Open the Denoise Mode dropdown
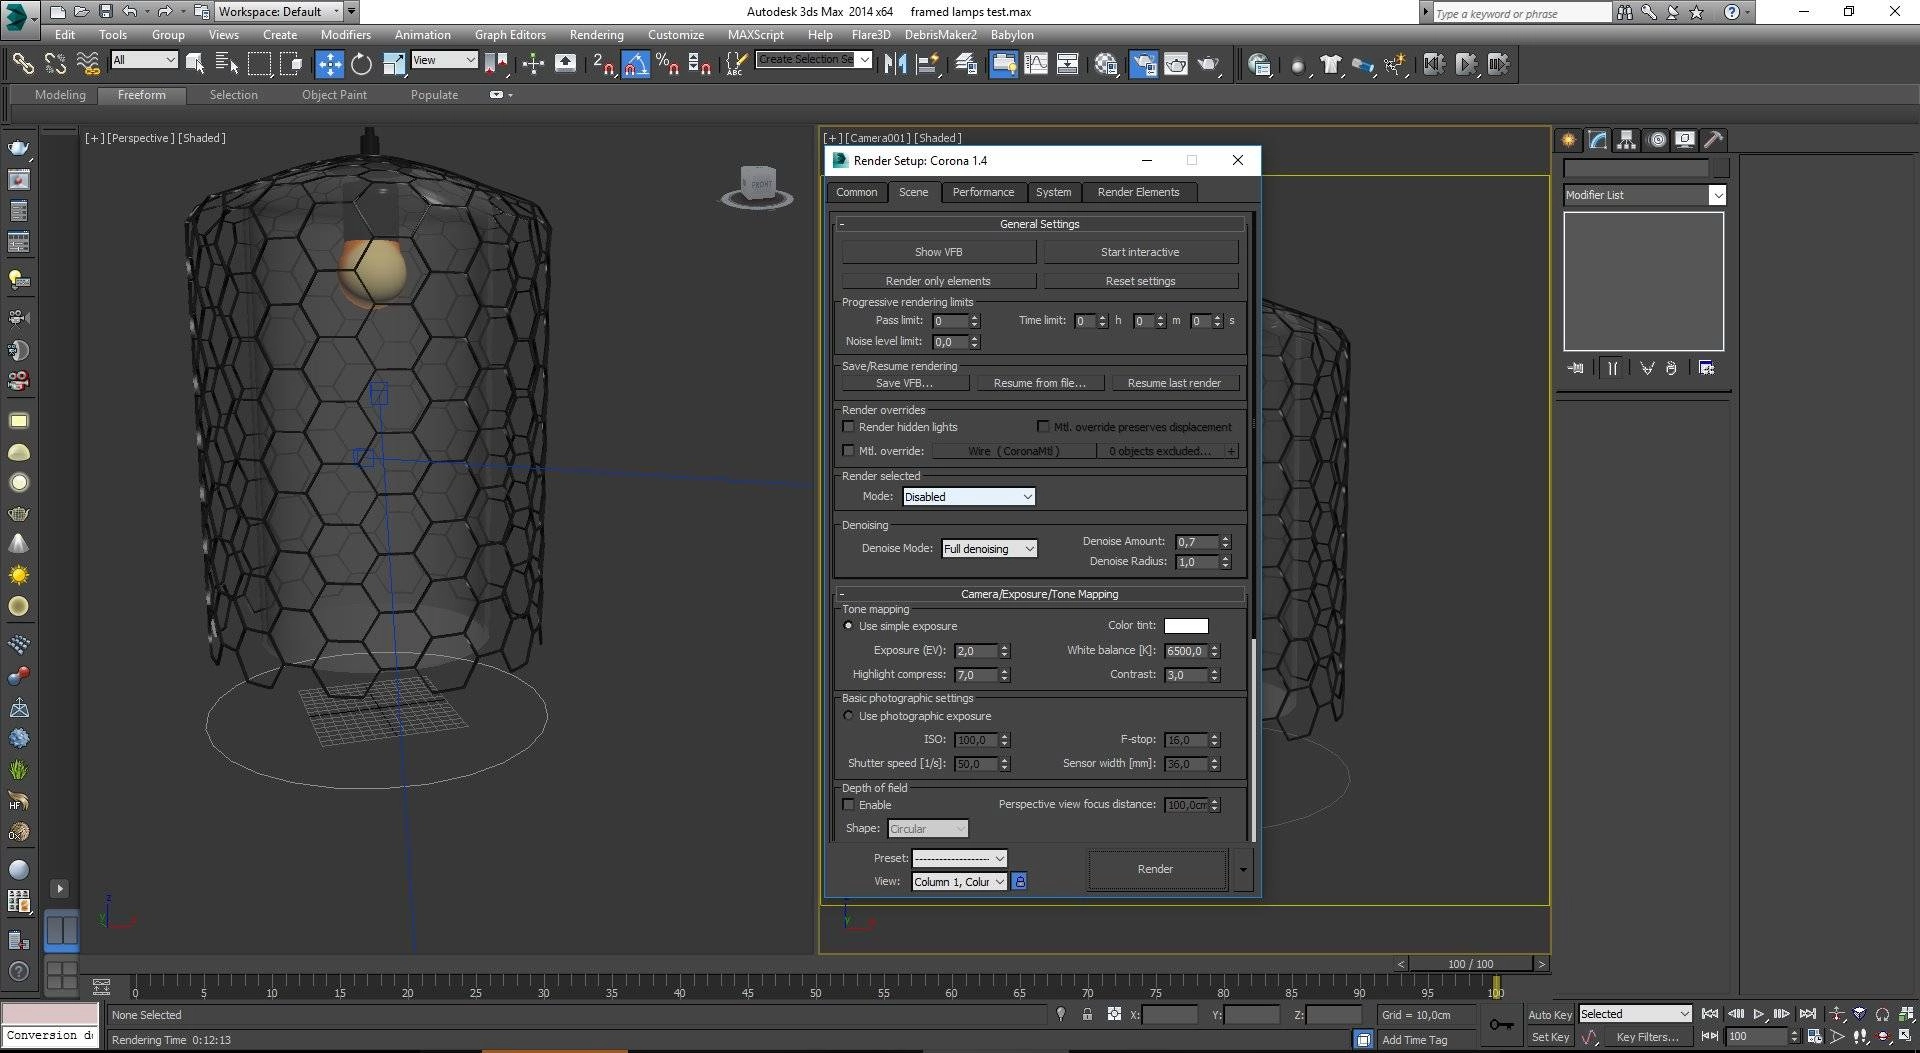The width and height of the screenshot is (1920, 1053). tap(989, 549)
